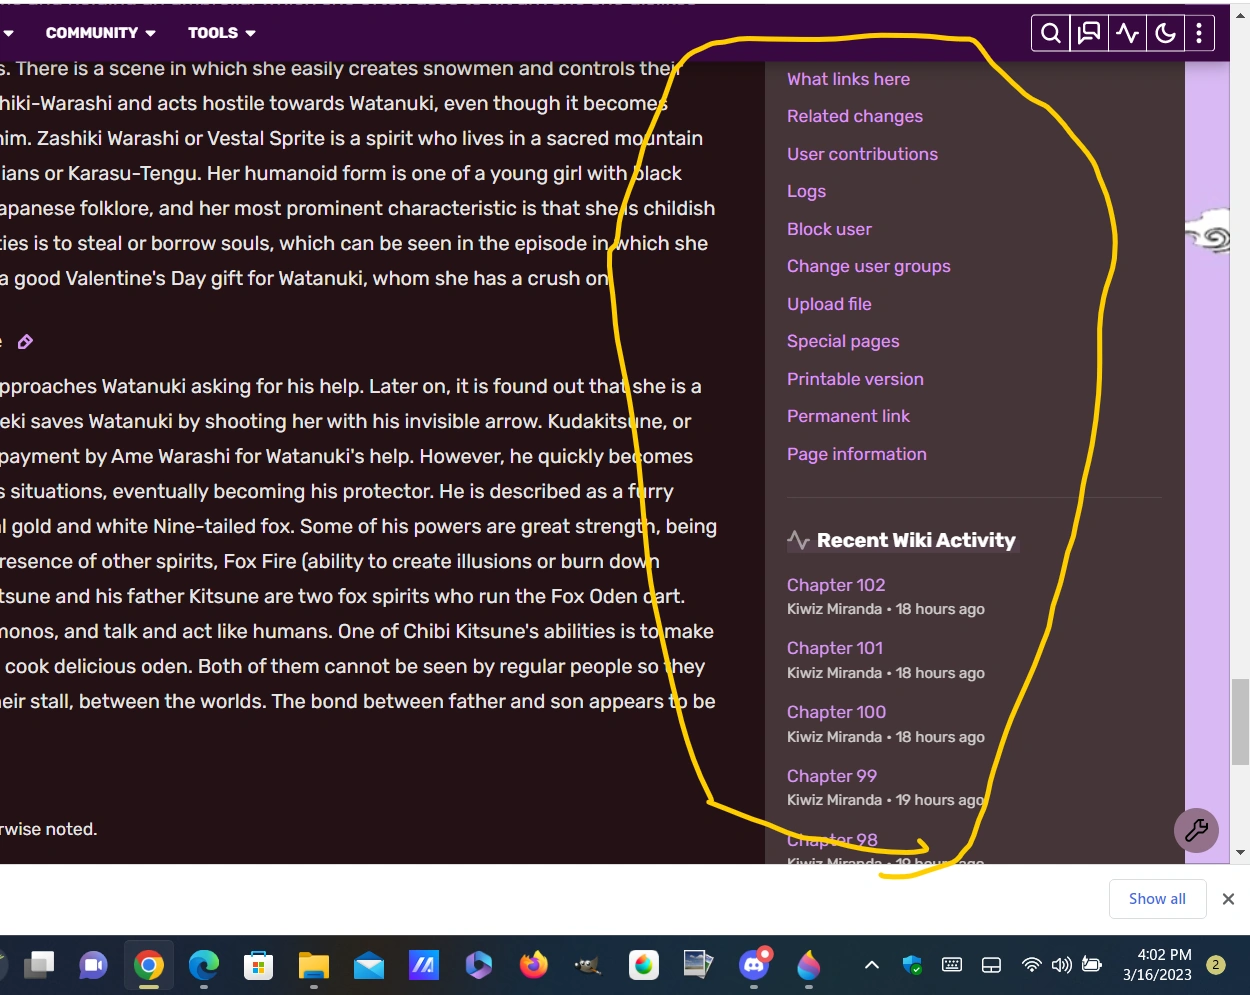Open the network Wi-Fi icon in system tray
Viewport: 1250px width, 995px height.
(1031, 965)
